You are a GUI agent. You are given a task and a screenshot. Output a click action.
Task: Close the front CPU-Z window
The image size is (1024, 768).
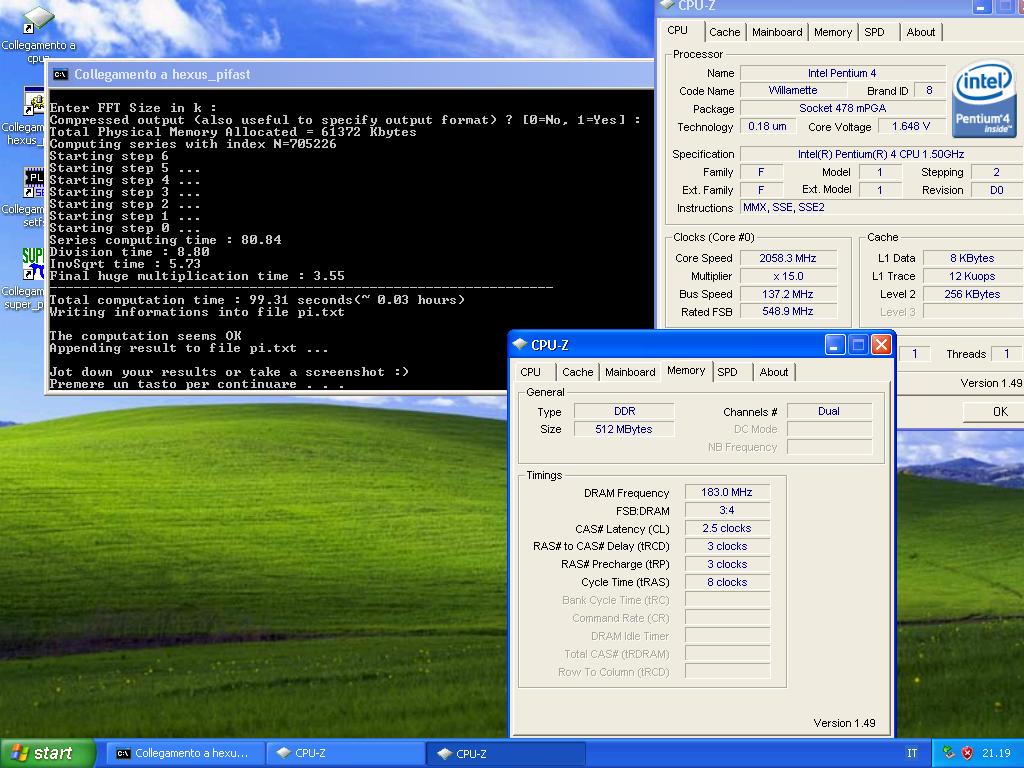[x=881, y=344]
